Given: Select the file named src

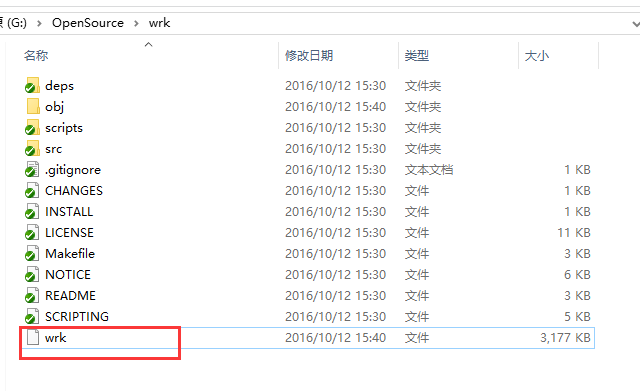Looking at the screenshot, I should [x=53, y=149].
